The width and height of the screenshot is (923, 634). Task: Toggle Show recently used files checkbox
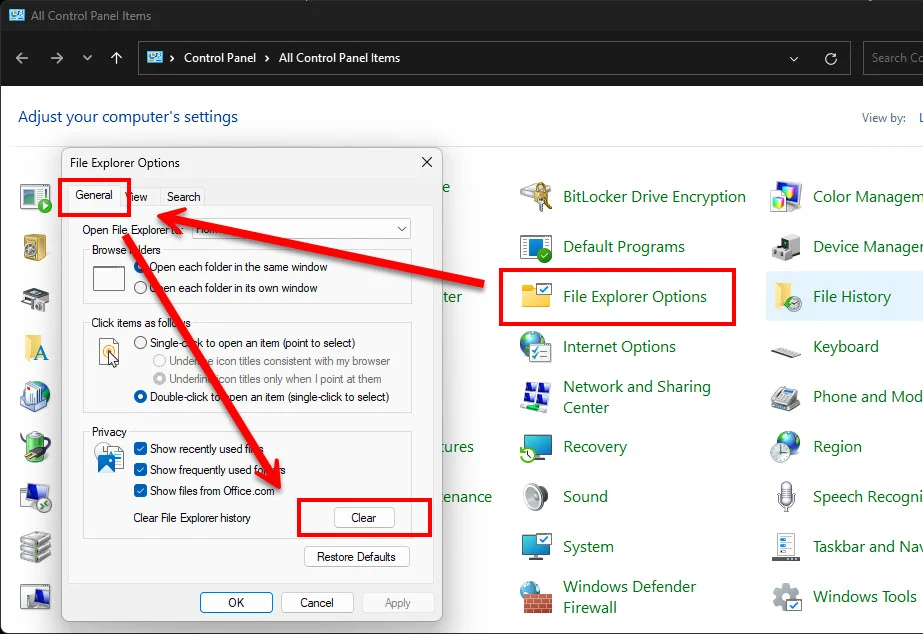click(140, 449)
